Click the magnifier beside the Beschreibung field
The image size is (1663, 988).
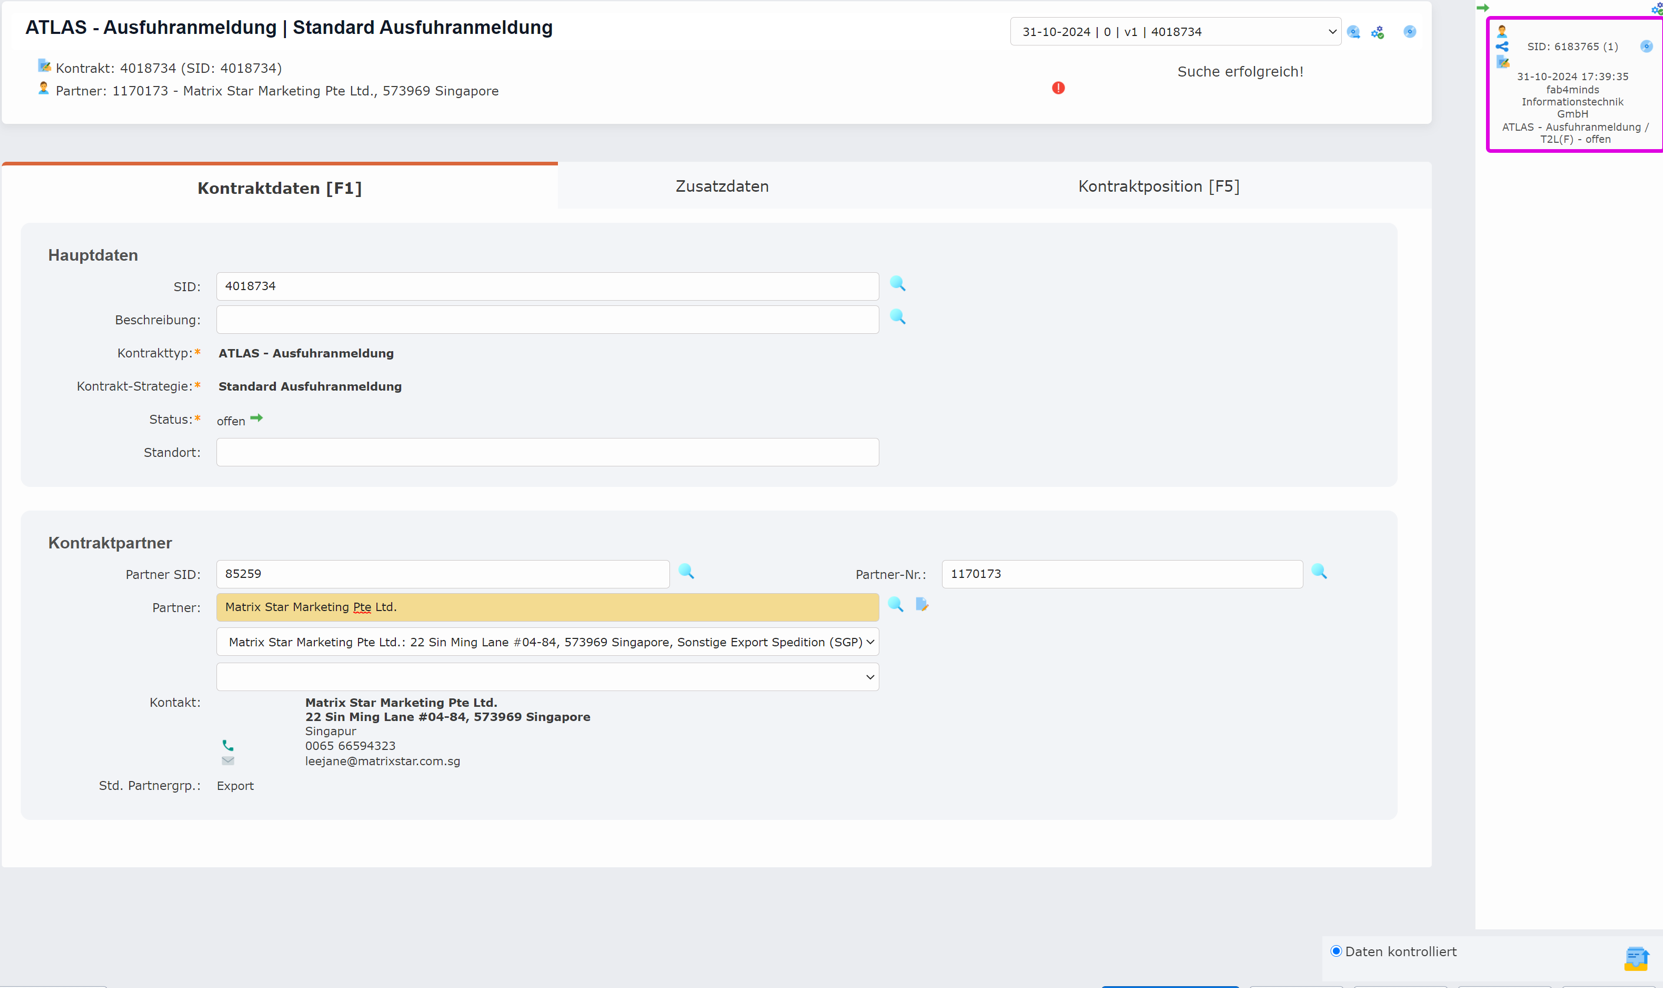(x=897, y=317)
